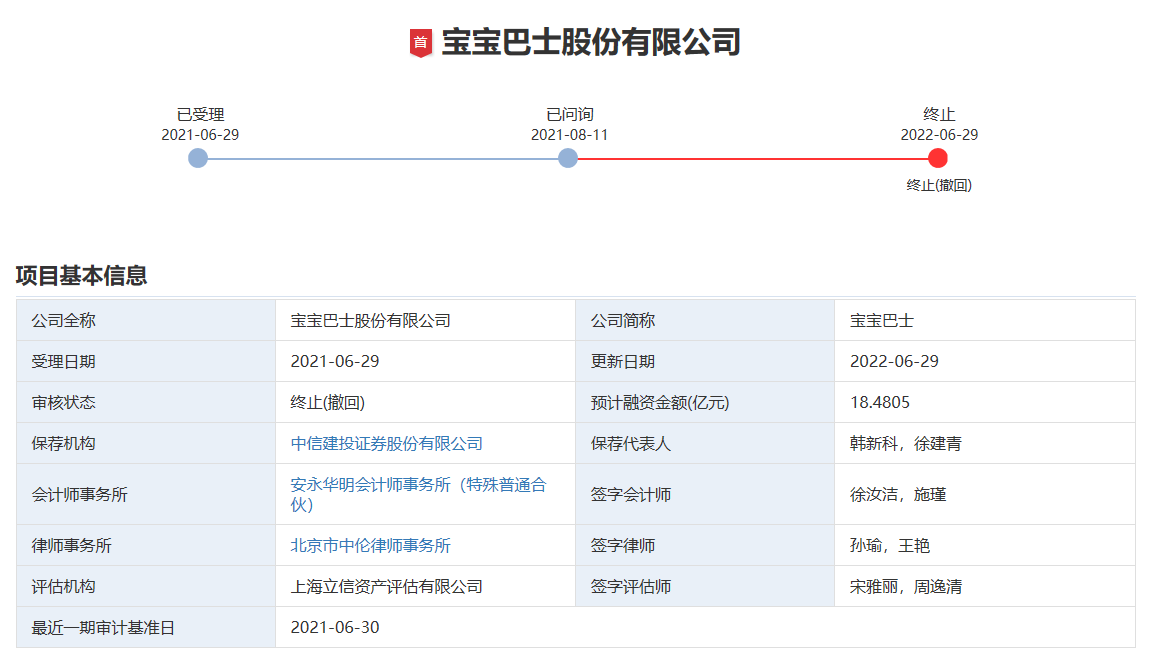Select the 已问询 timeline node
This screenshot has width=1153, height=667.
pyautogui.click(x=568, y=158)
